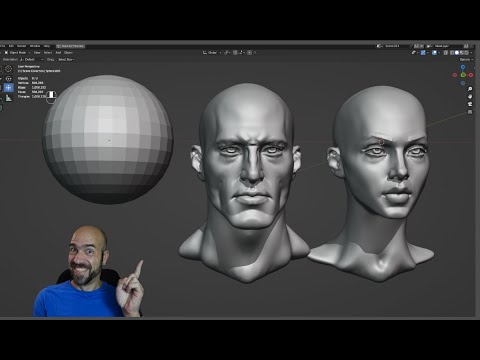Click the perspective/orthographic grid icon
Image resolution: width=480 pixels, height=360 pixels.
point(470,112)
